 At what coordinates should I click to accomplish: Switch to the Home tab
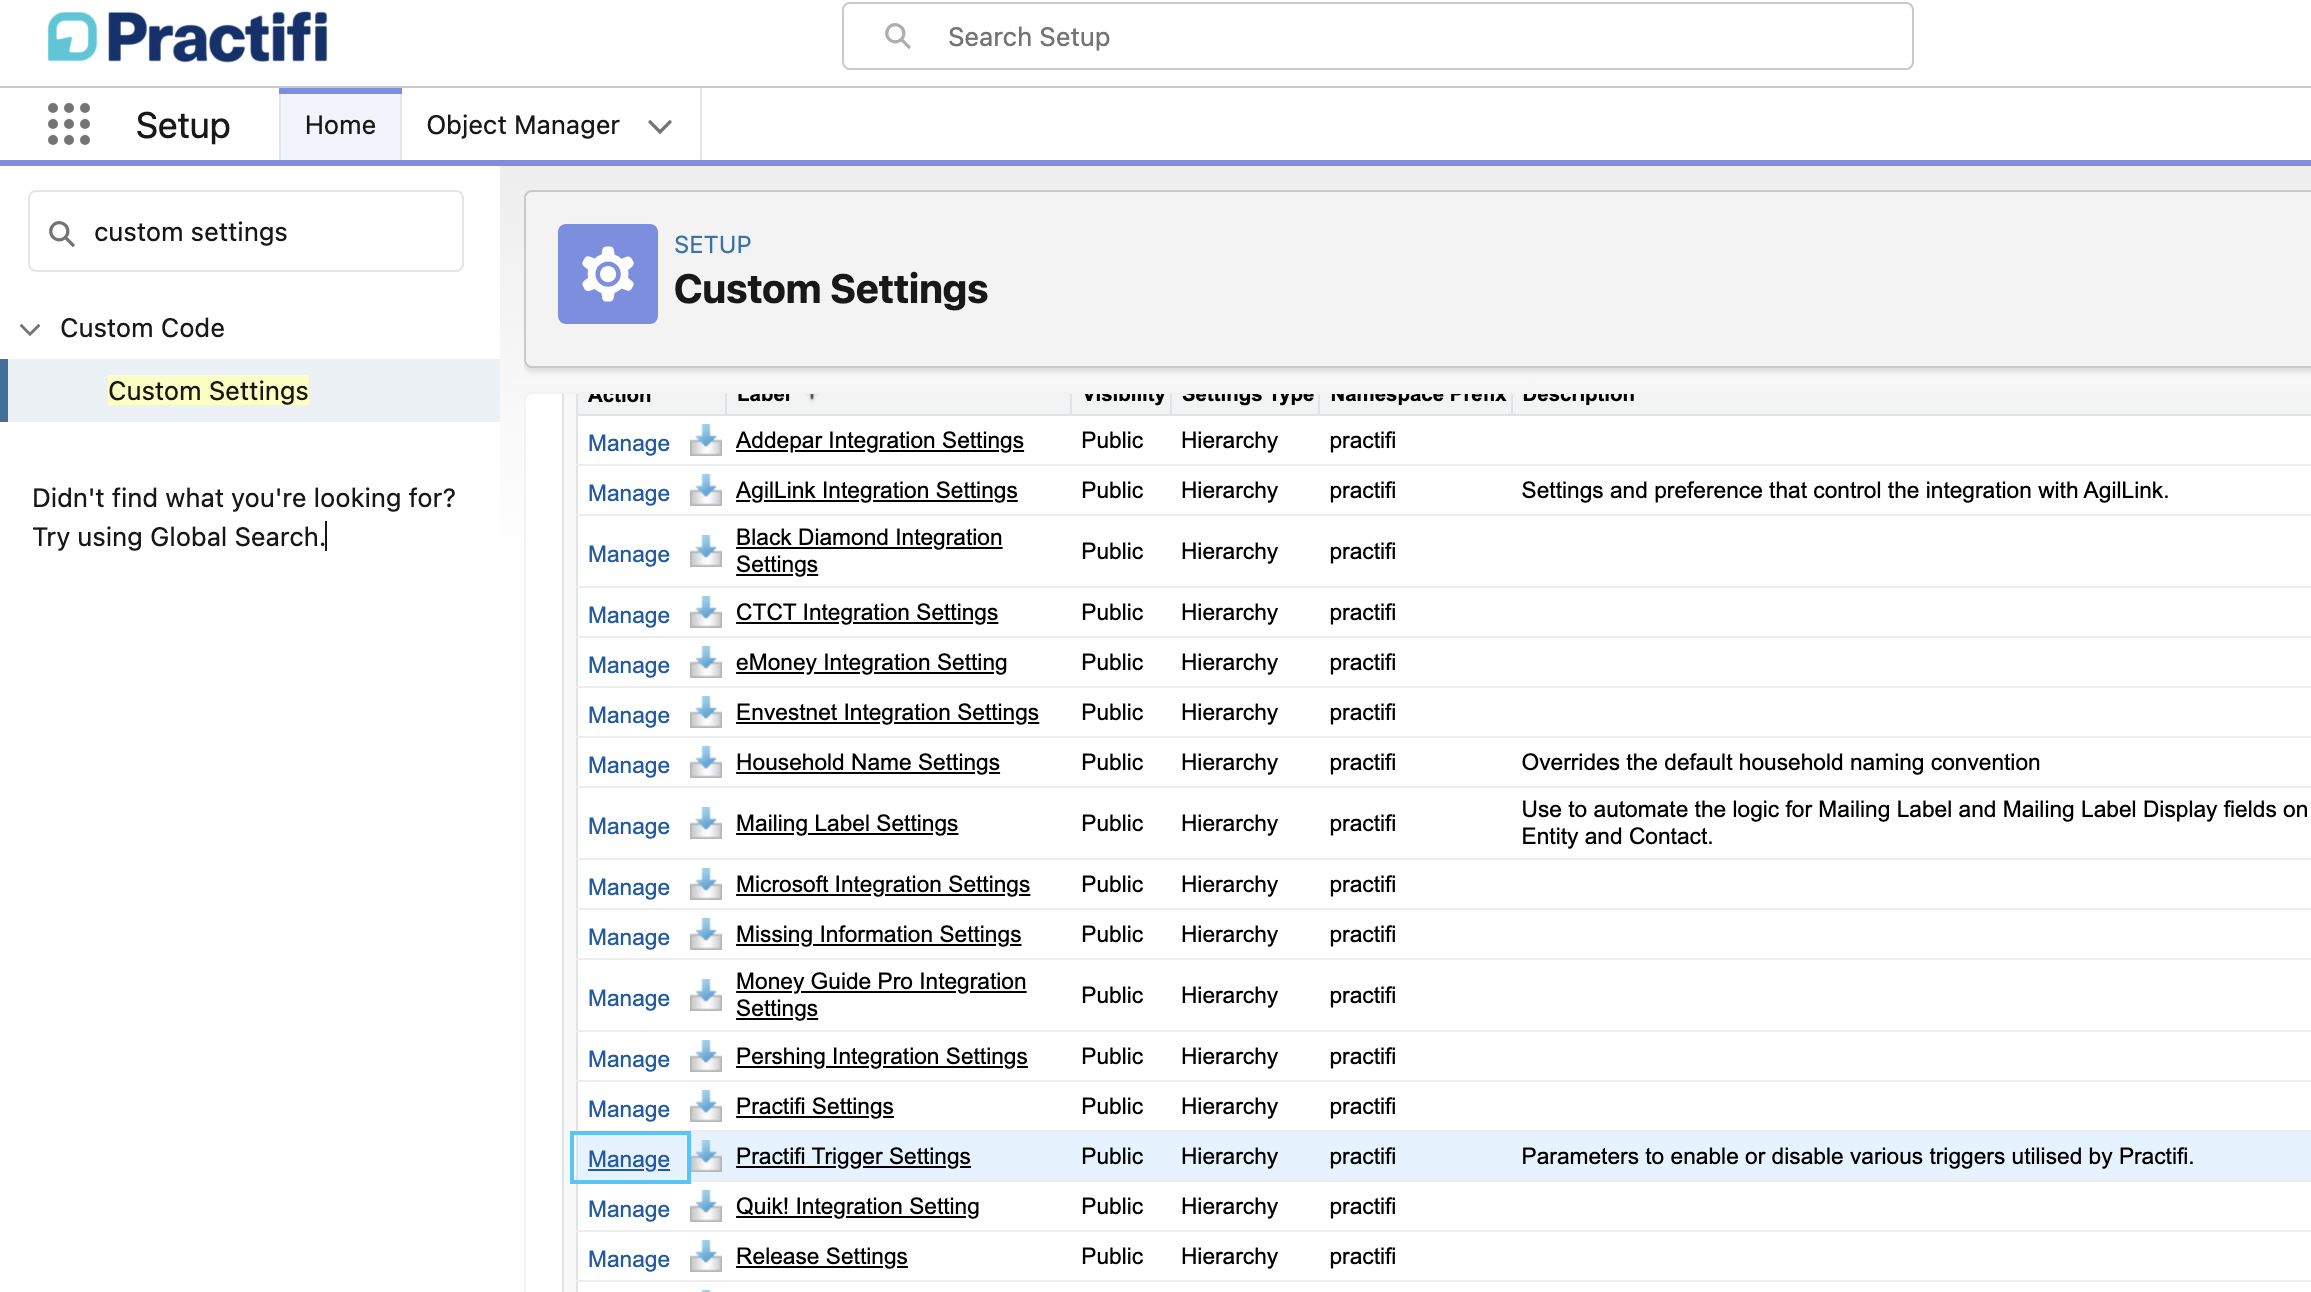coord(340,125)
